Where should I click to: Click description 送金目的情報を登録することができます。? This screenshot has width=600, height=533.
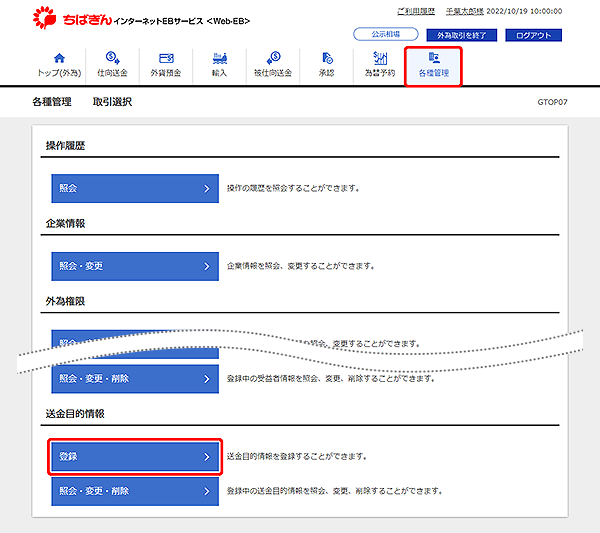coord(297,456)
